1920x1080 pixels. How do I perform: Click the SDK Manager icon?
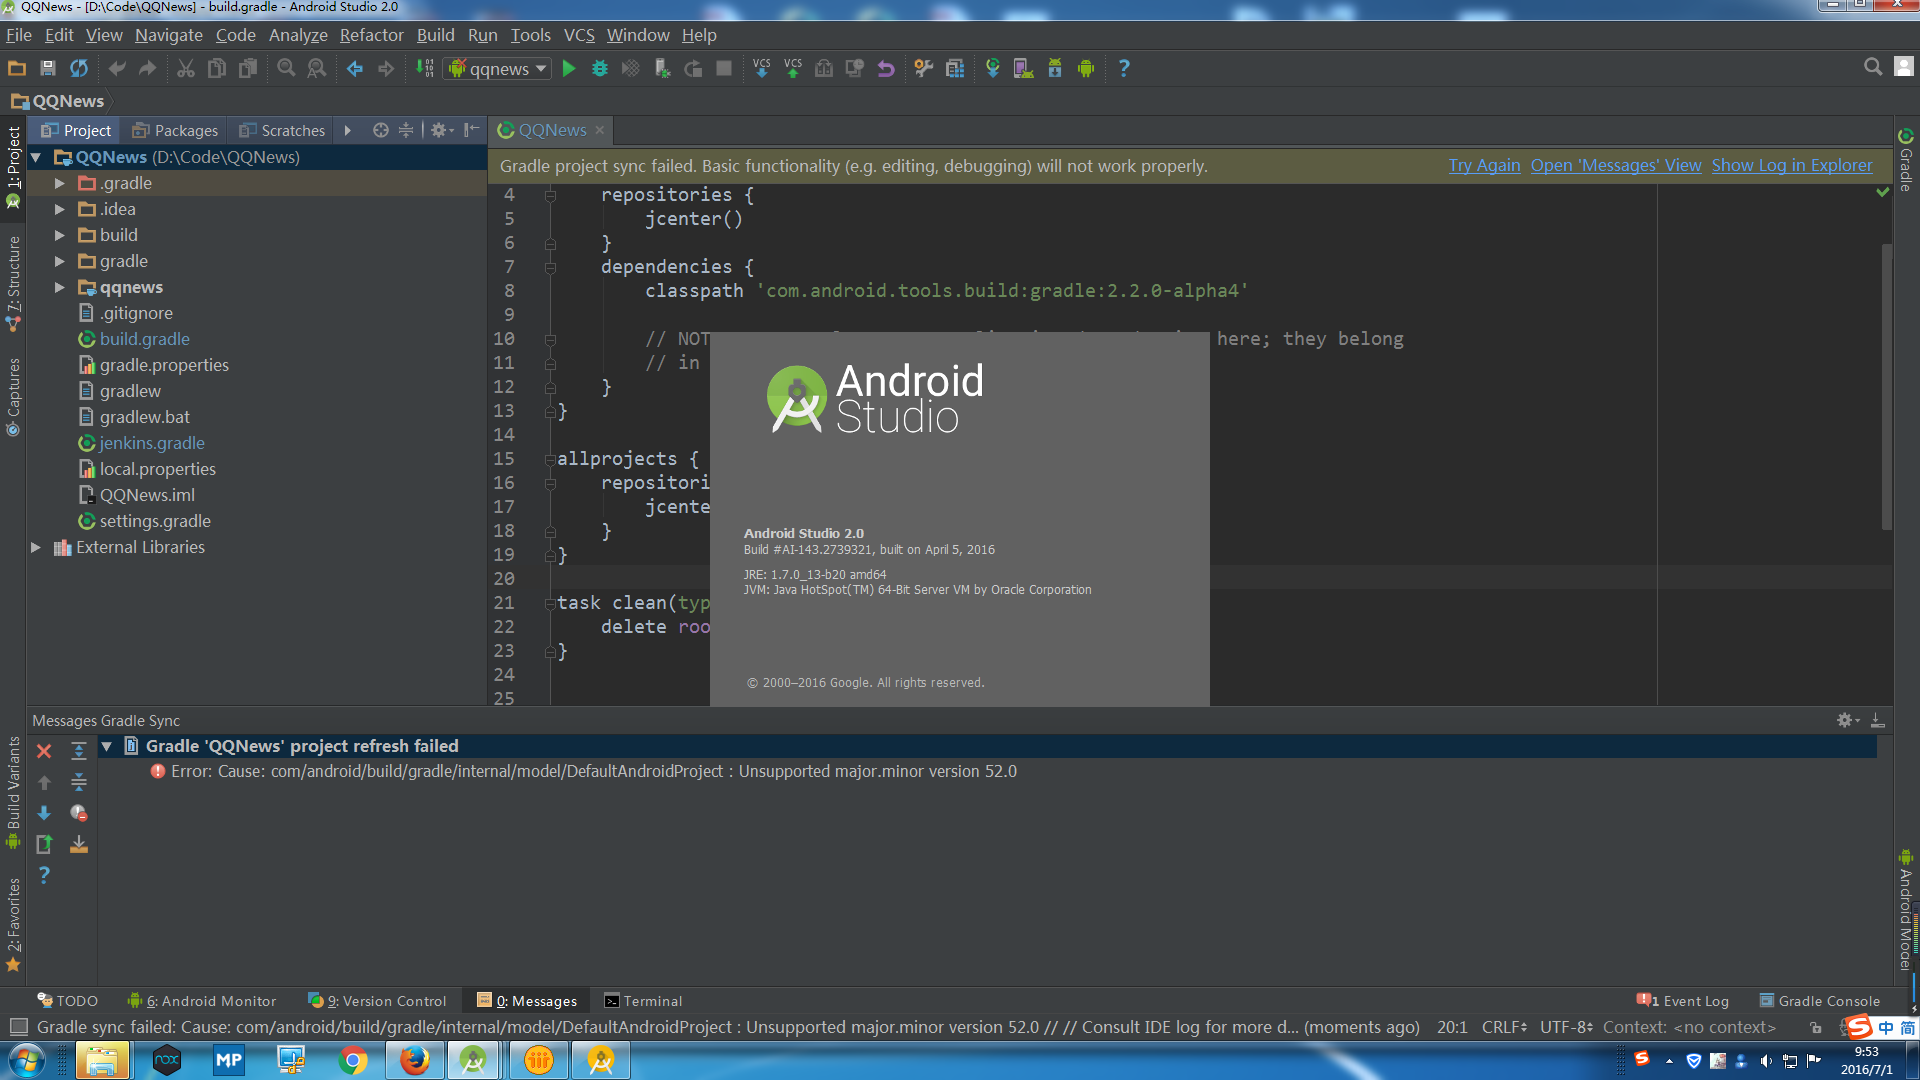(1055, 68)
